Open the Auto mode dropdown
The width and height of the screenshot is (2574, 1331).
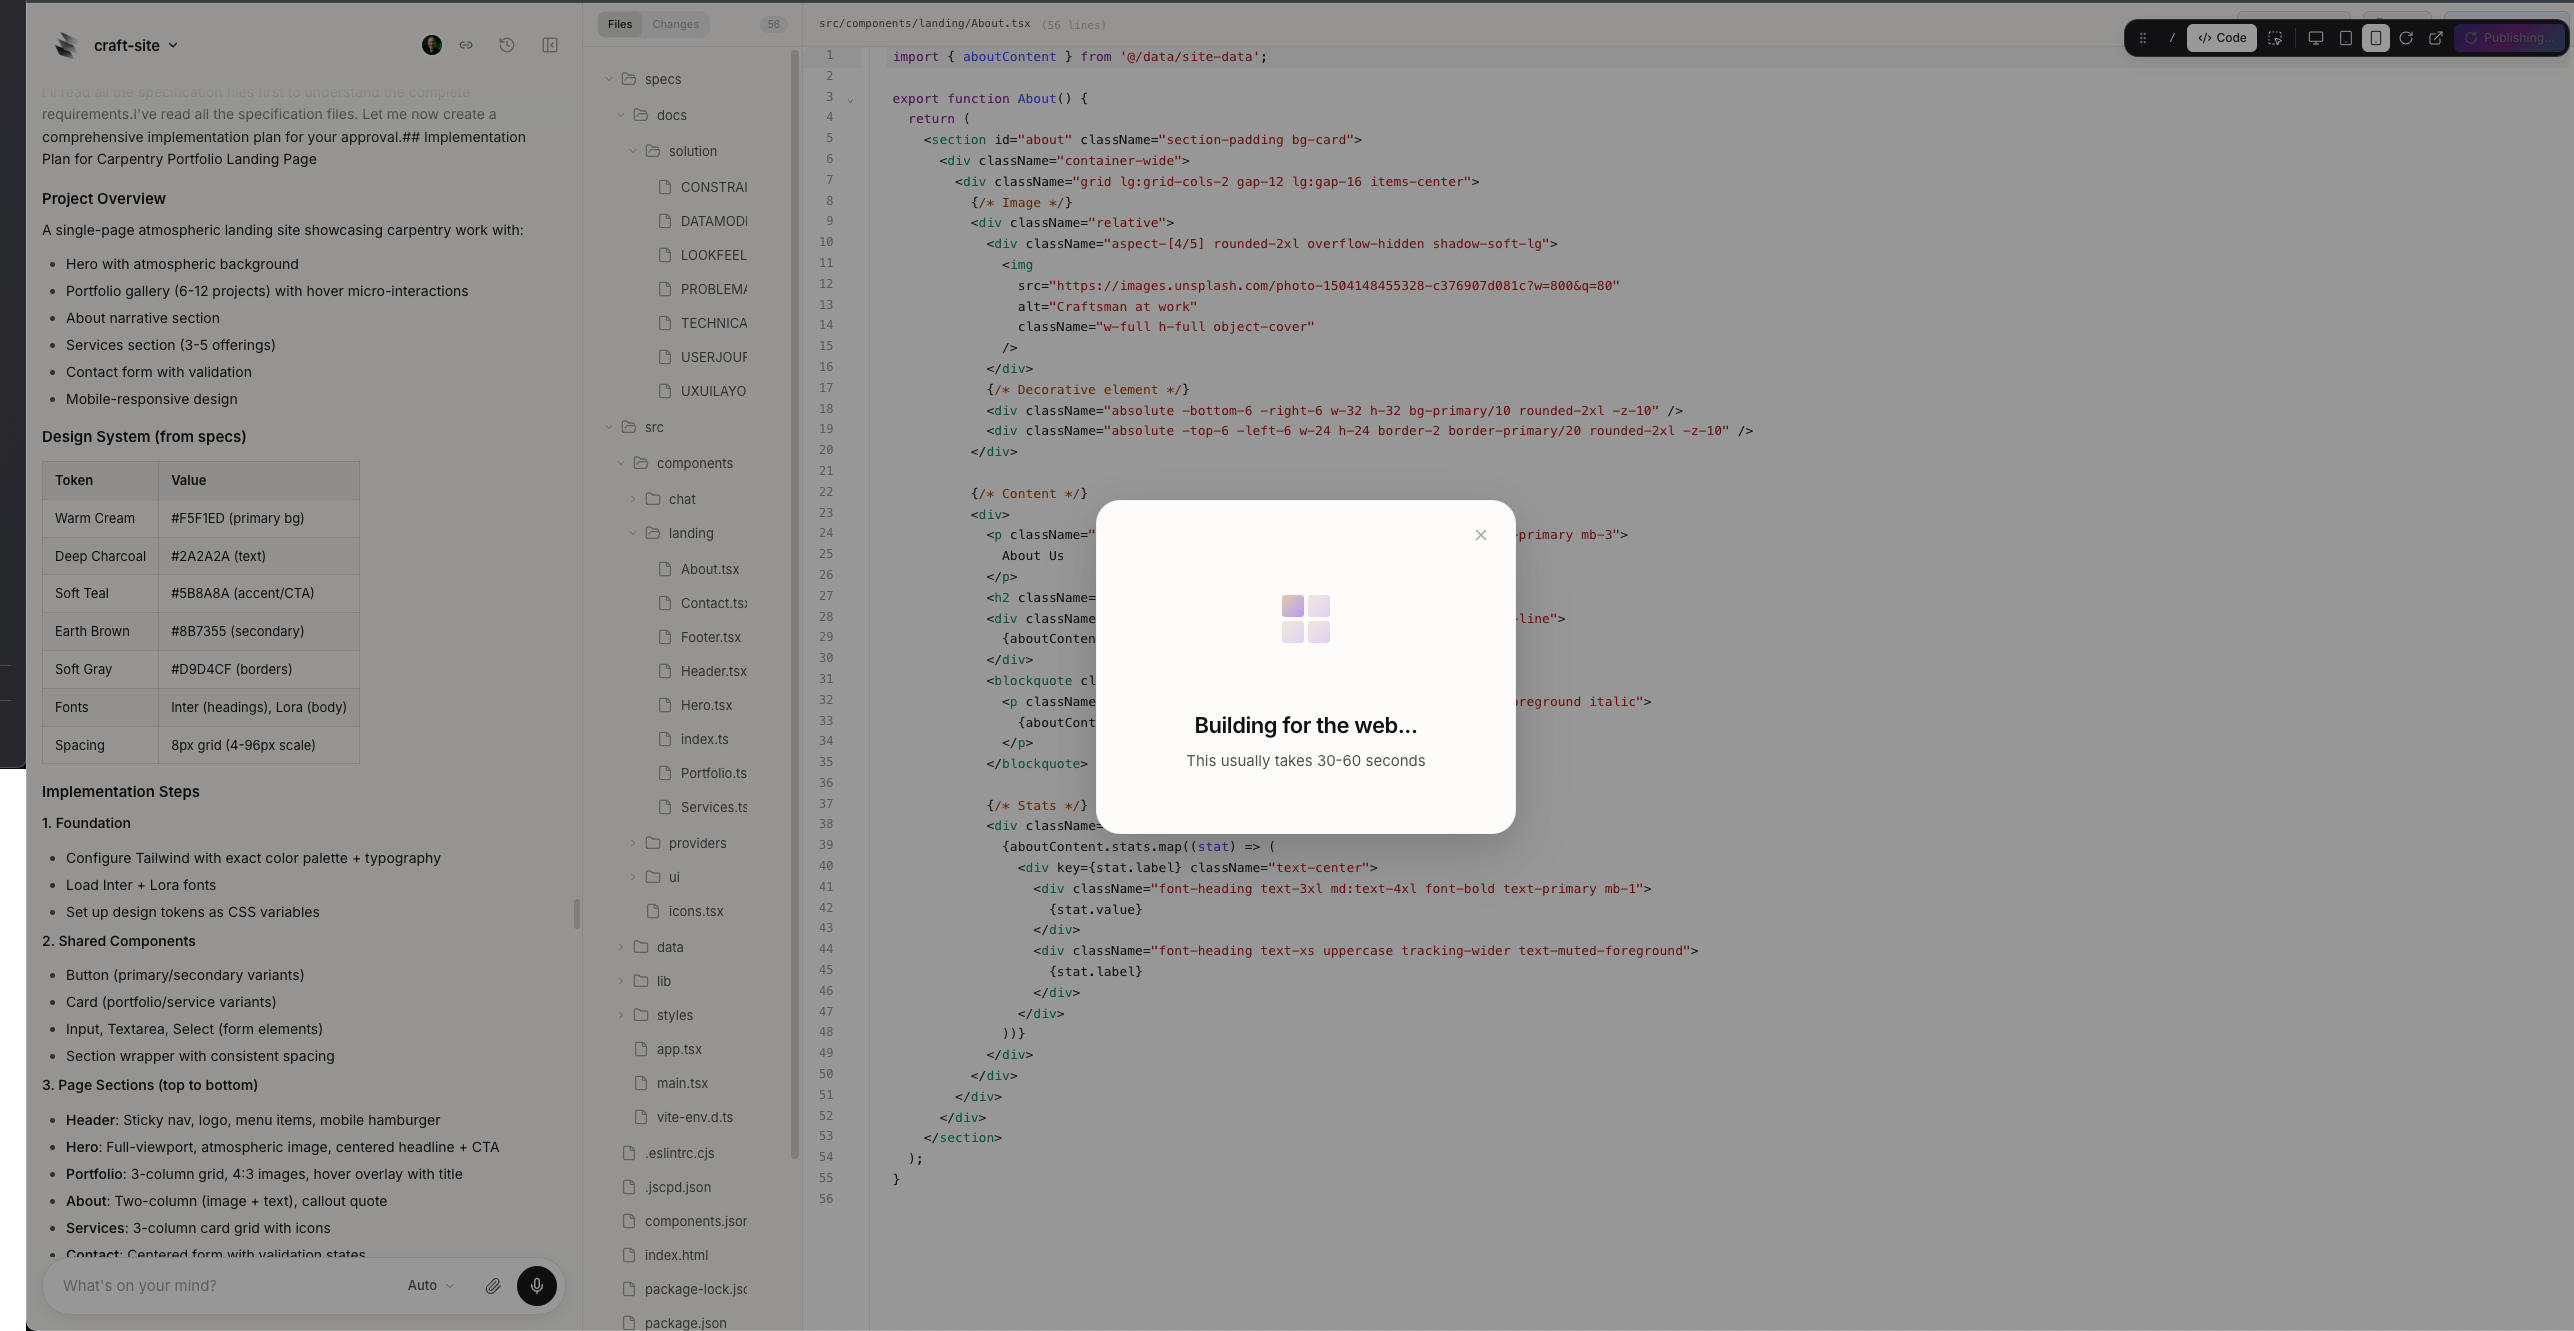click(431, 1285)
